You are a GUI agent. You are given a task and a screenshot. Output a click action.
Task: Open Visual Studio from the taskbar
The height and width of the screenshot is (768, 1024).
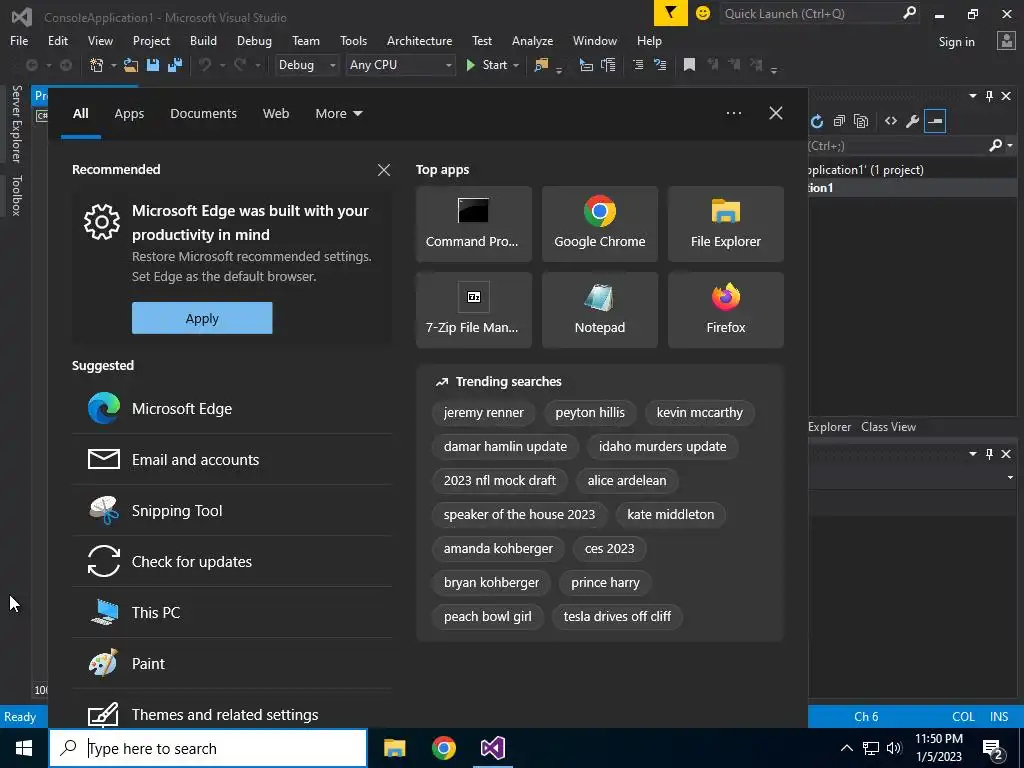pos(492,748)
